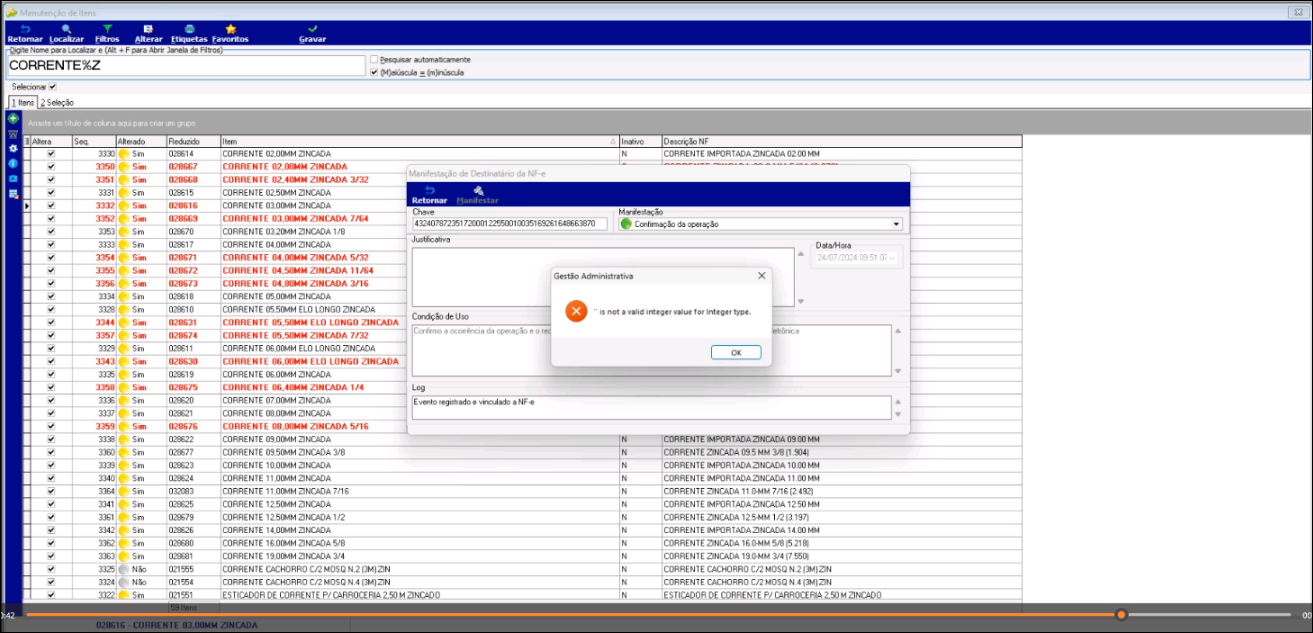Open the Data/Hora dropdown
The width and height of the screenshot is (1313, 633).
[893, 258]
